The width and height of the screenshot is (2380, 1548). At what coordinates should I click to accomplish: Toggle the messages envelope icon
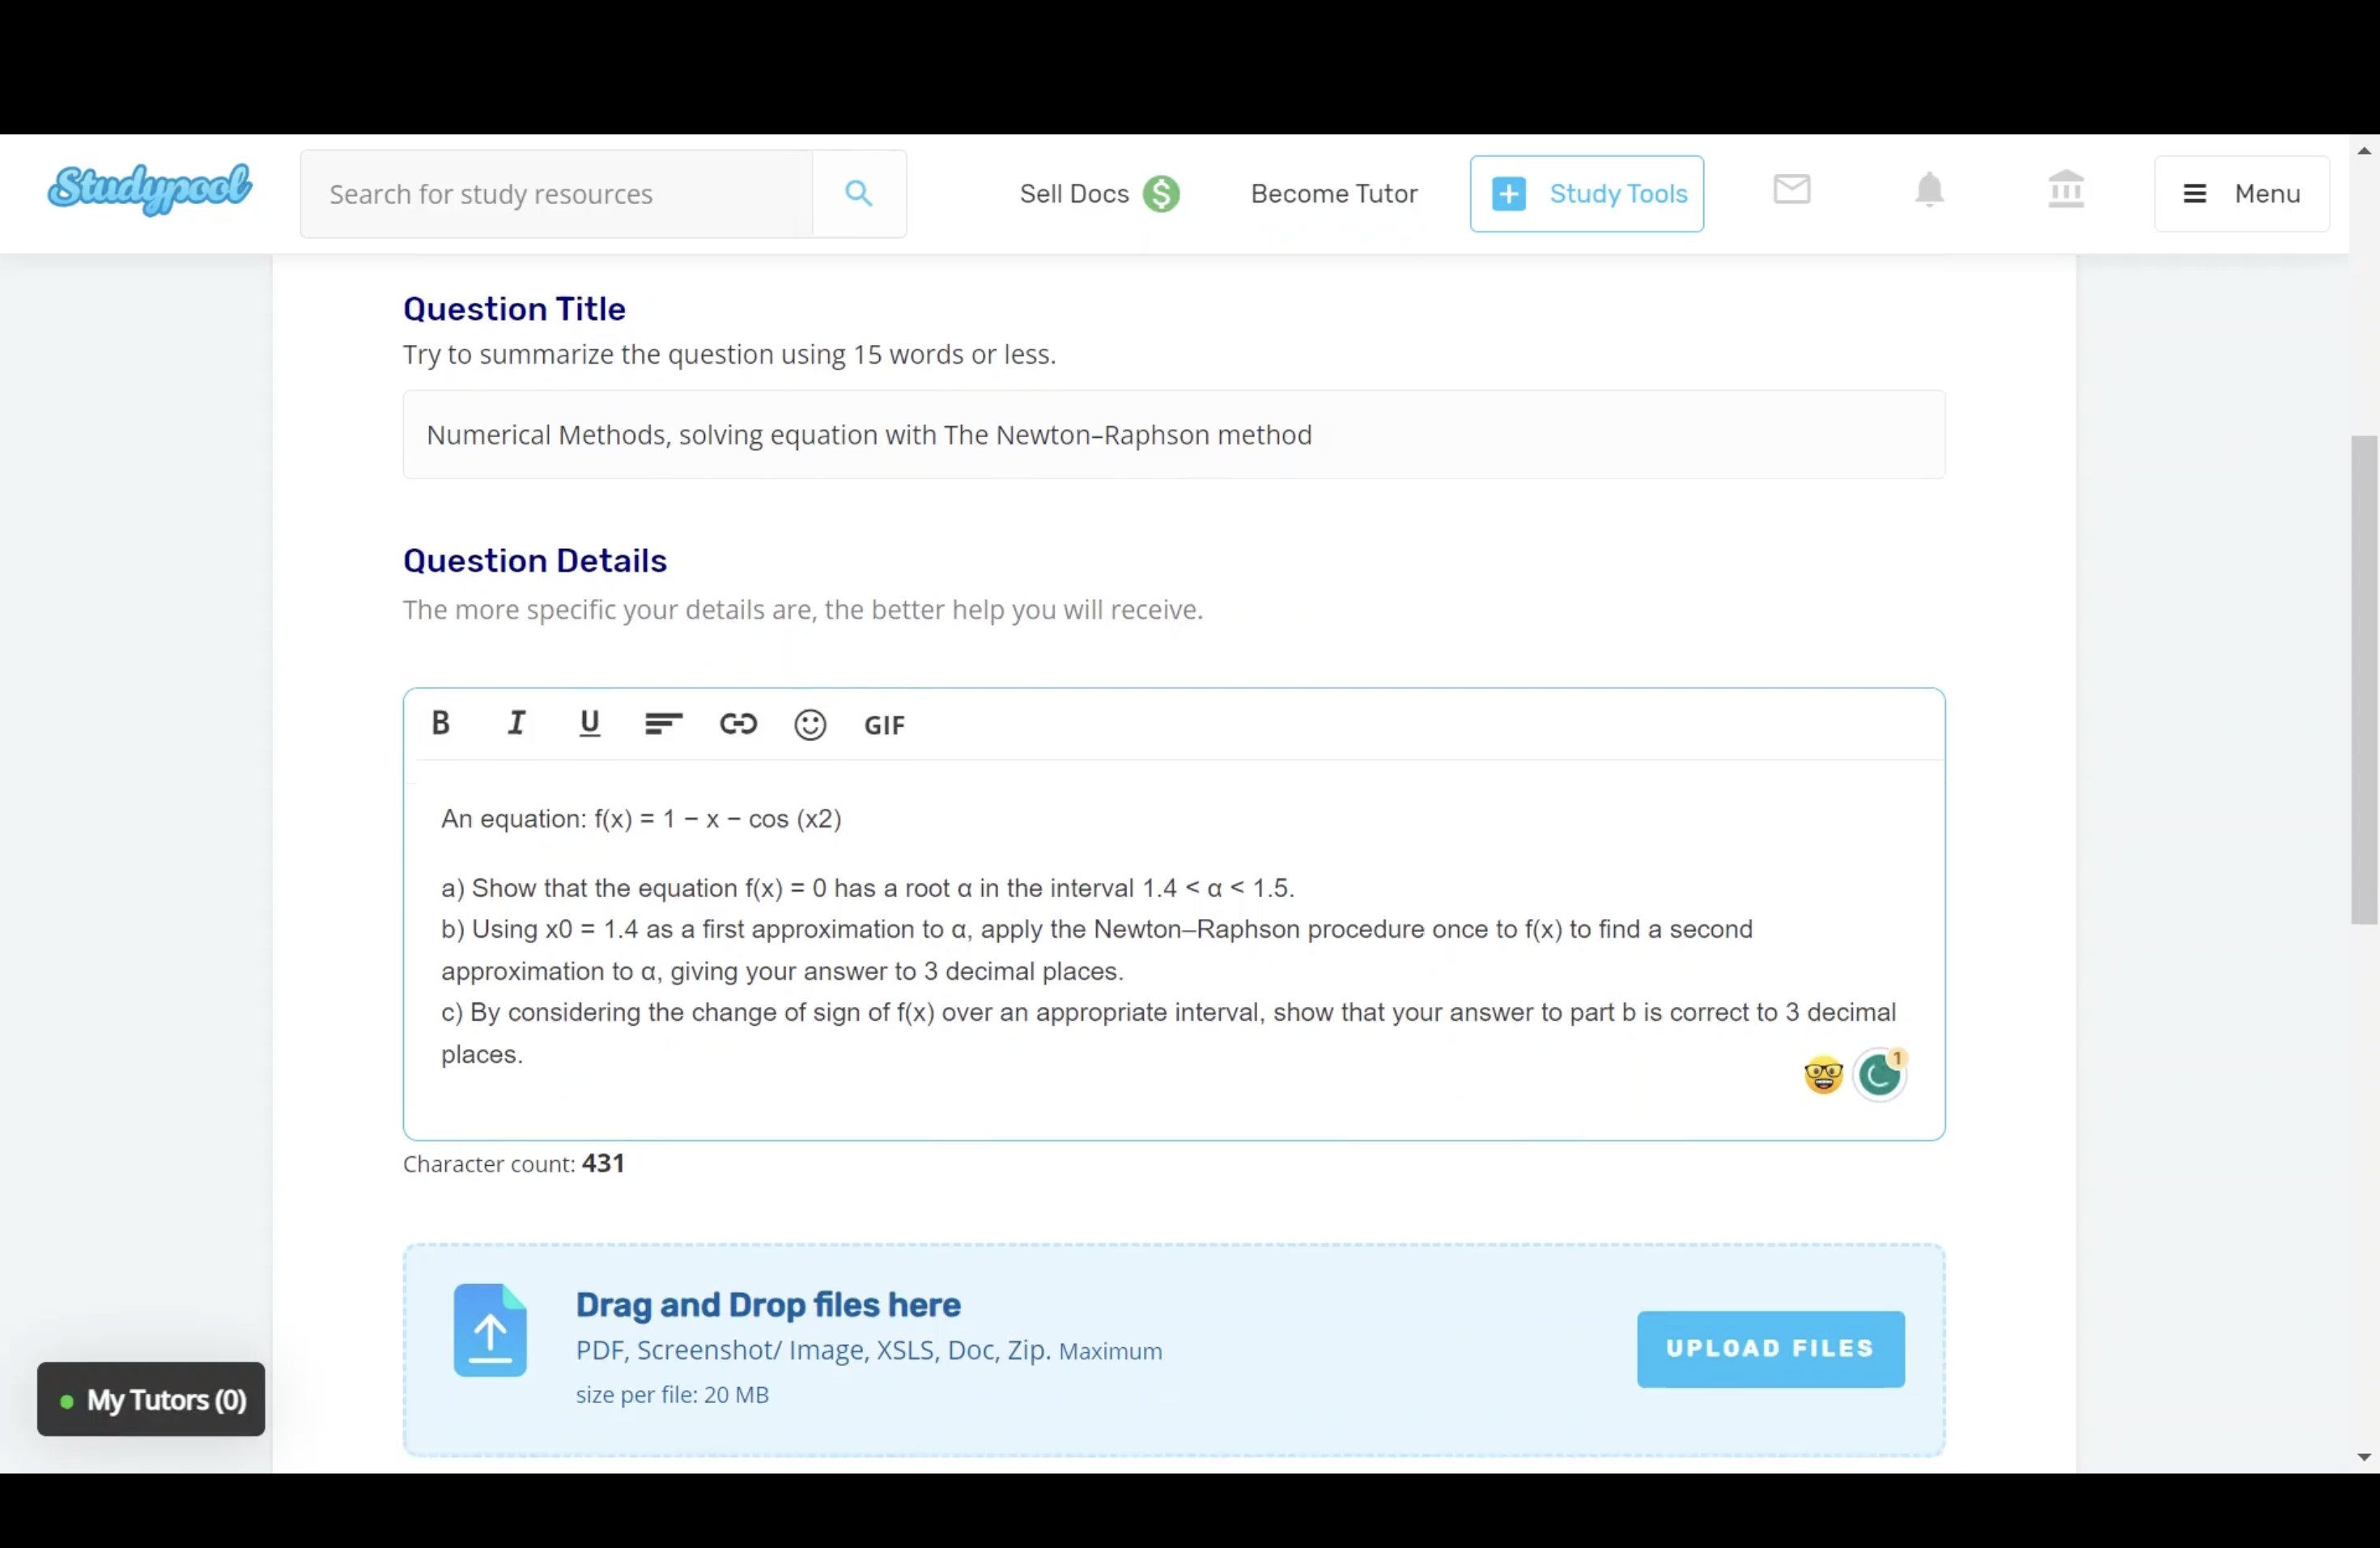[x=1792, y=191]
